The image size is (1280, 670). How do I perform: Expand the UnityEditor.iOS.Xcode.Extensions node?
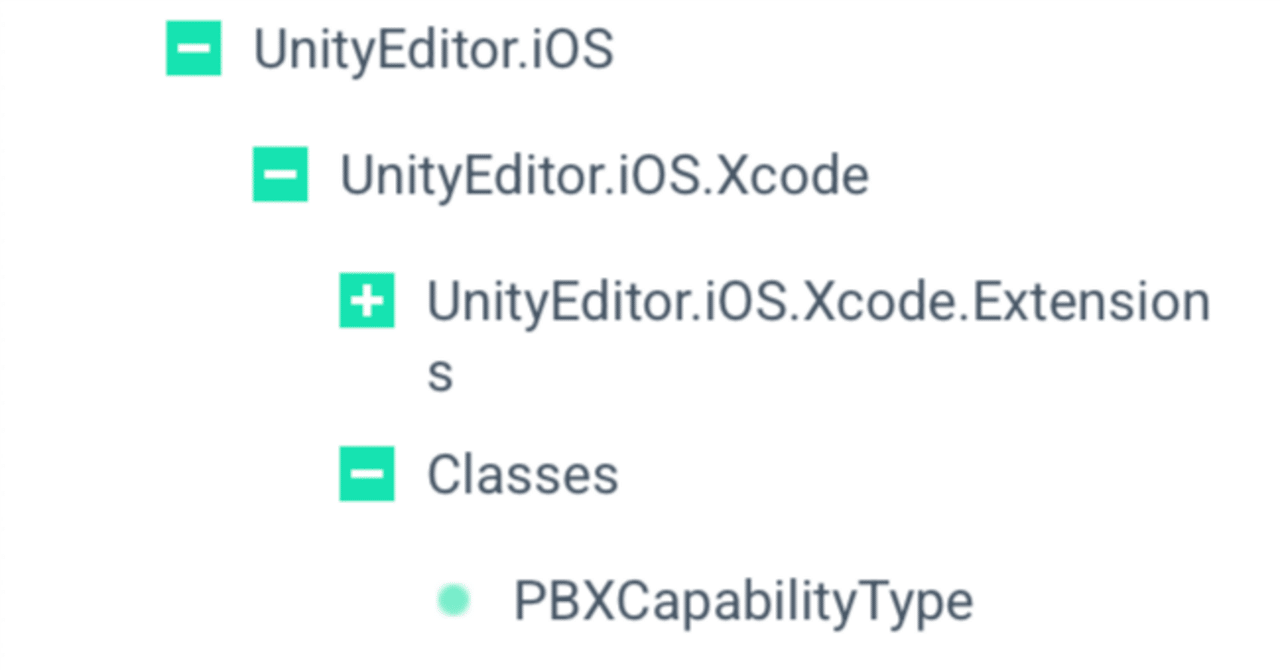[x=367, y=299]
